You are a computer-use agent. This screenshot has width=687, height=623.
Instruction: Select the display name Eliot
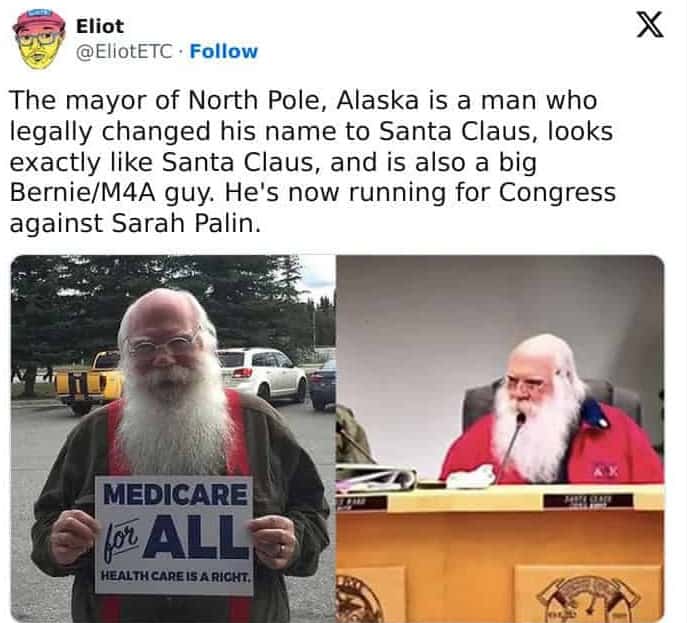[x=100, y=26]
